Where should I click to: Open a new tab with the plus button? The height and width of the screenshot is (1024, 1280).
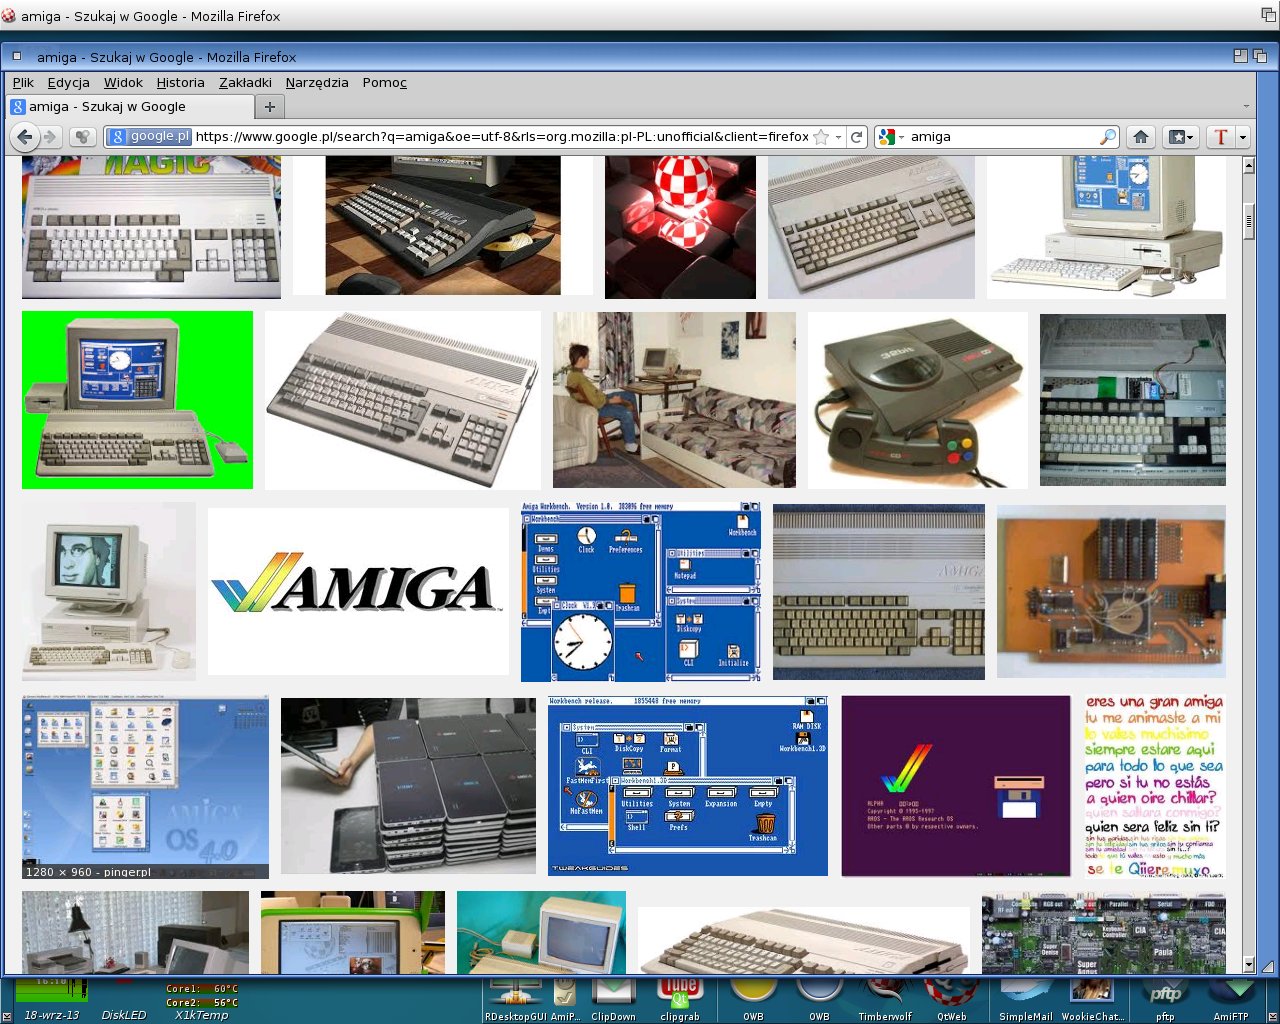pos(269,106)
